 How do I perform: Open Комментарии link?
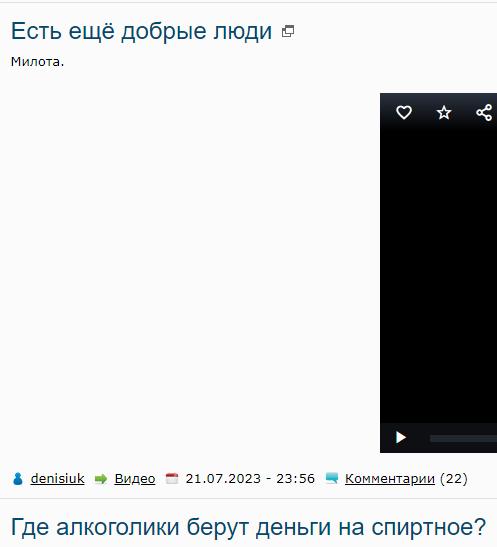coord(390,478)
